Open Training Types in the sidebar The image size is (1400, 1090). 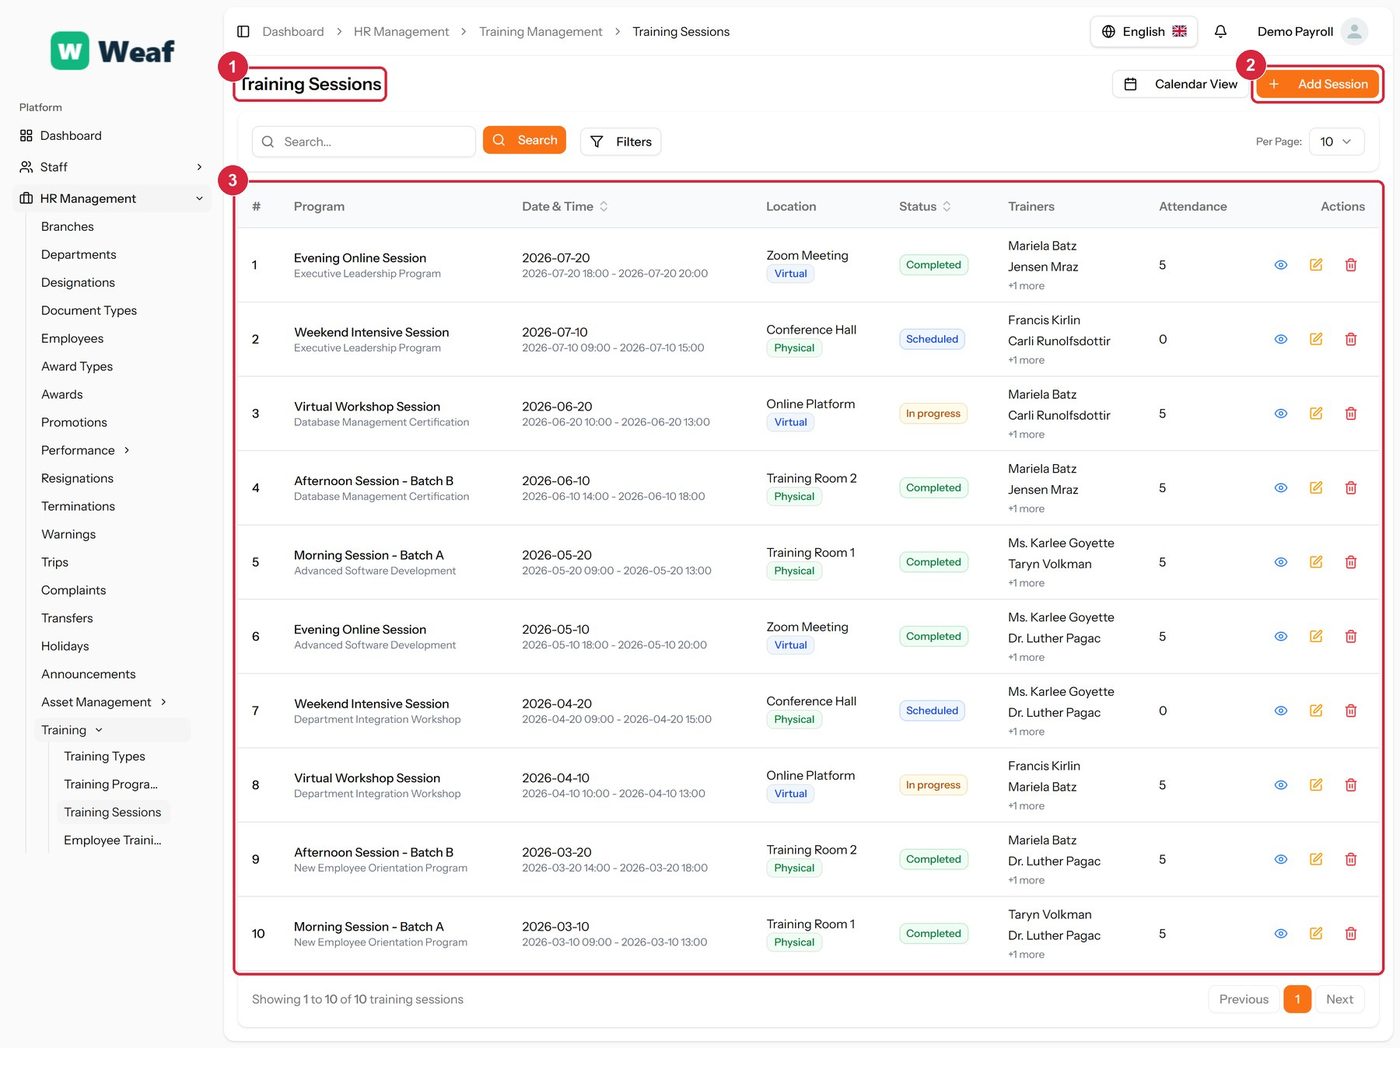104,757
